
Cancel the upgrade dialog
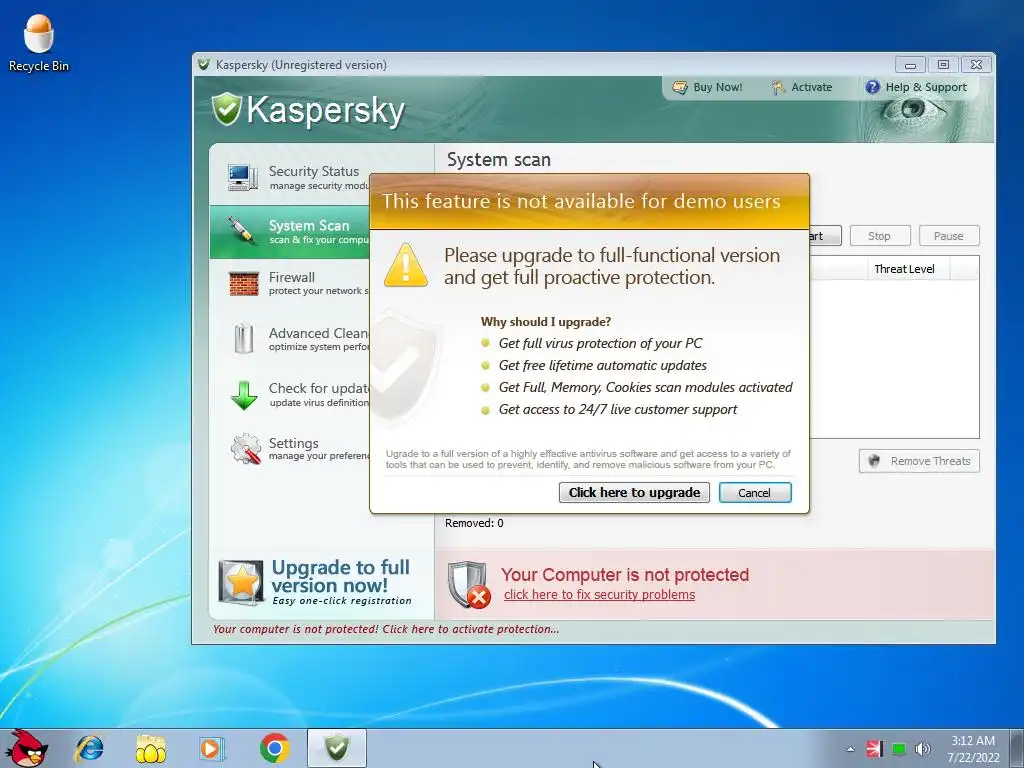(x=755, y=492)
